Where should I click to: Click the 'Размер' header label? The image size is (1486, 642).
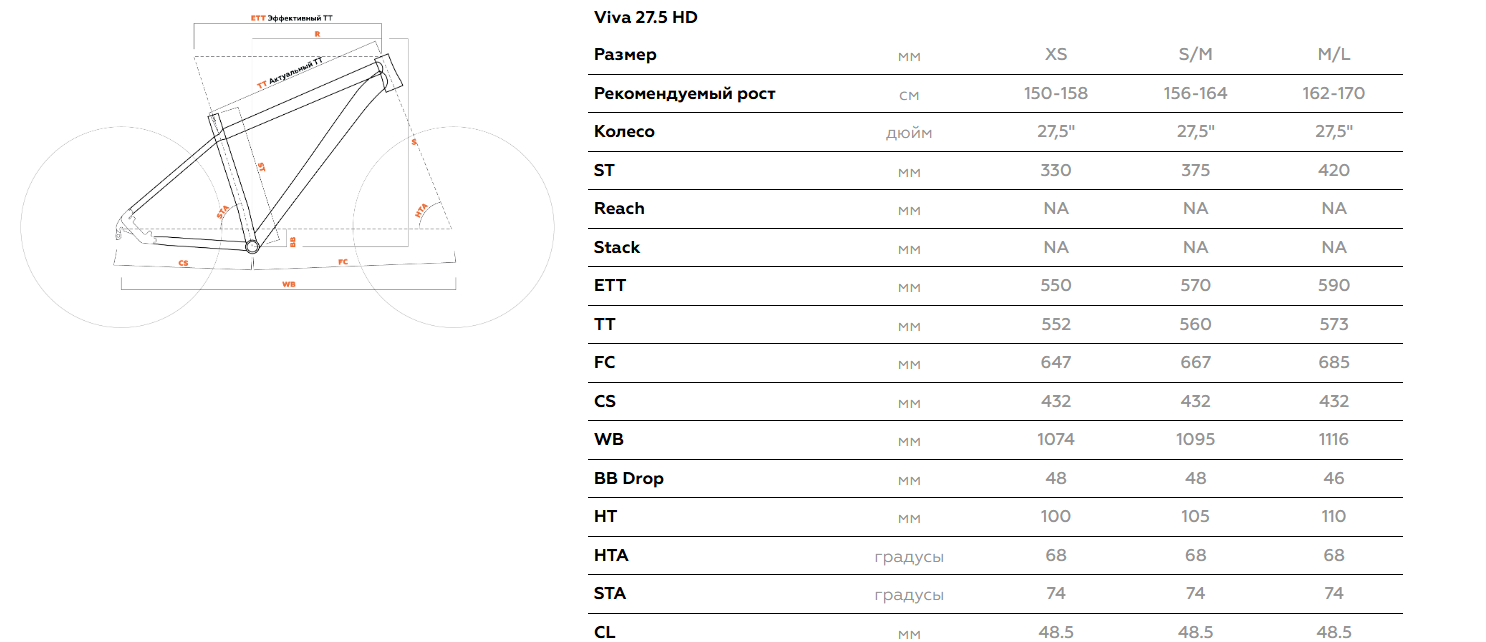click(x=625, y=55)
